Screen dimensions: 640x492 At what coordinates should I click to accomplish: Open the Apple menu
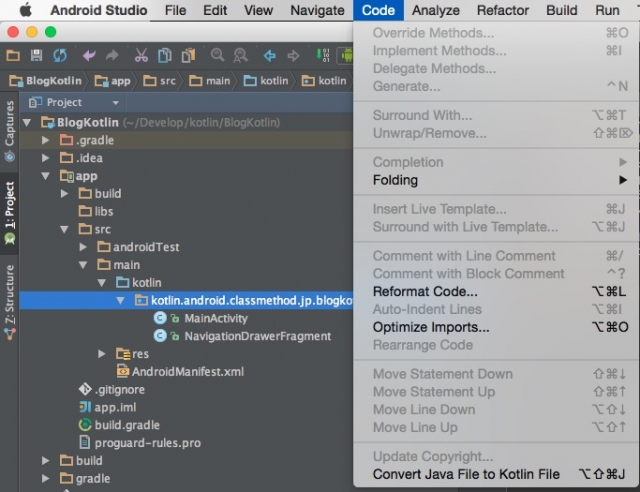[26, 11]
